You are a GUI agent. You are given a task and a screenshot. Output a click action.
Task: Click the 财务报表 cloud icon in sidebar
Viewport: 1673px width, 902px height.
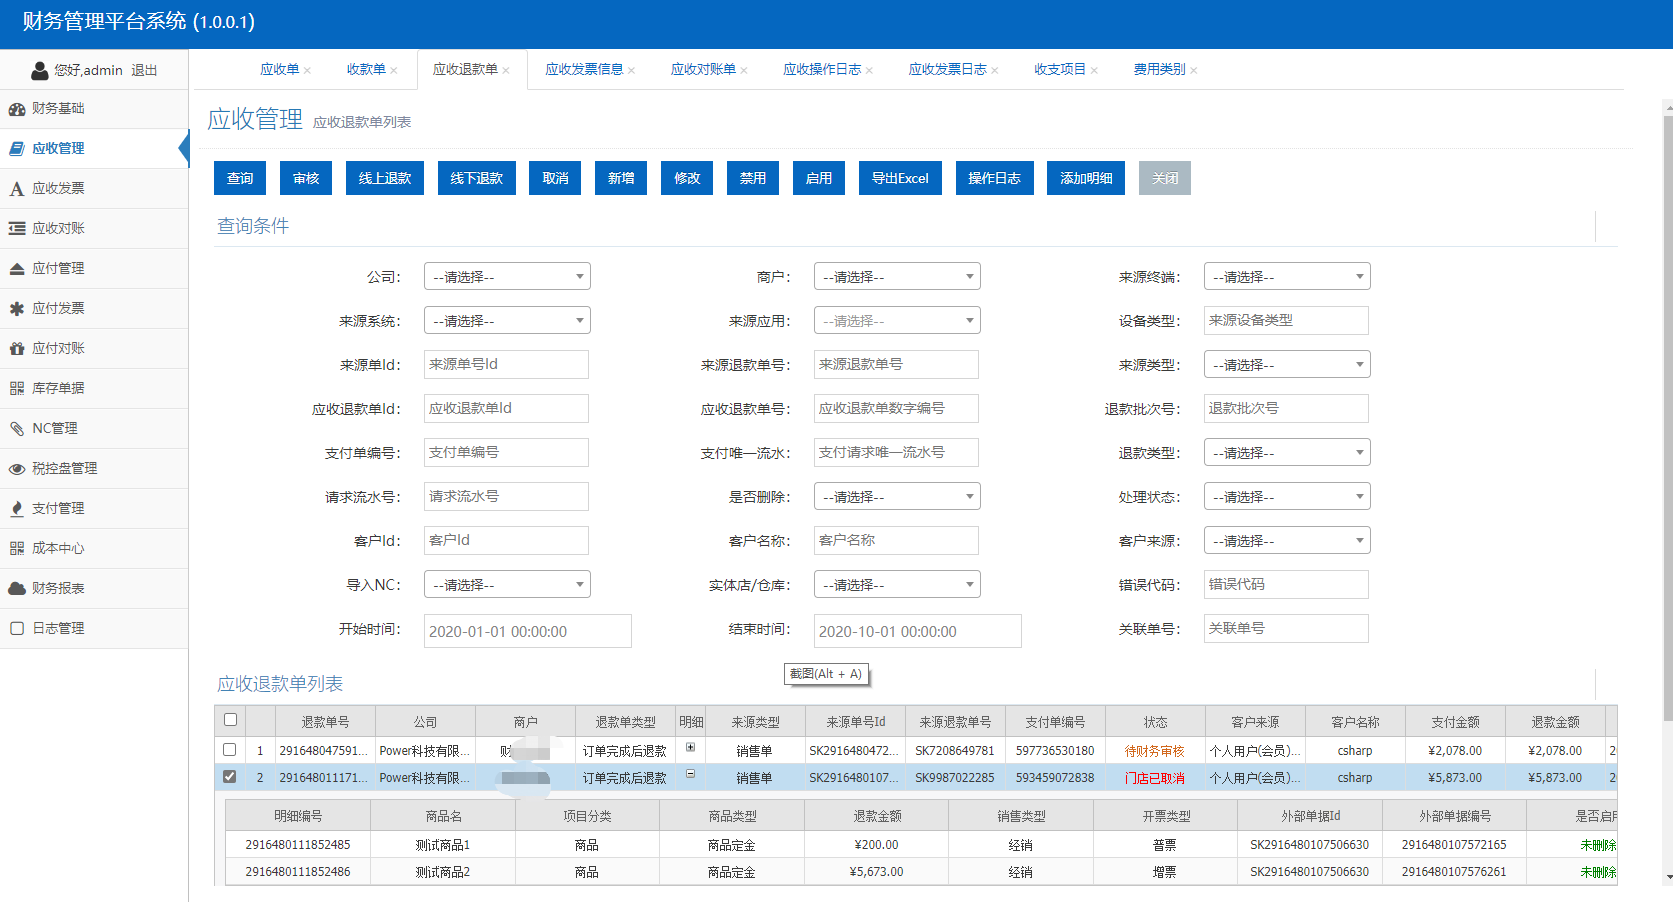coord(17,589)
